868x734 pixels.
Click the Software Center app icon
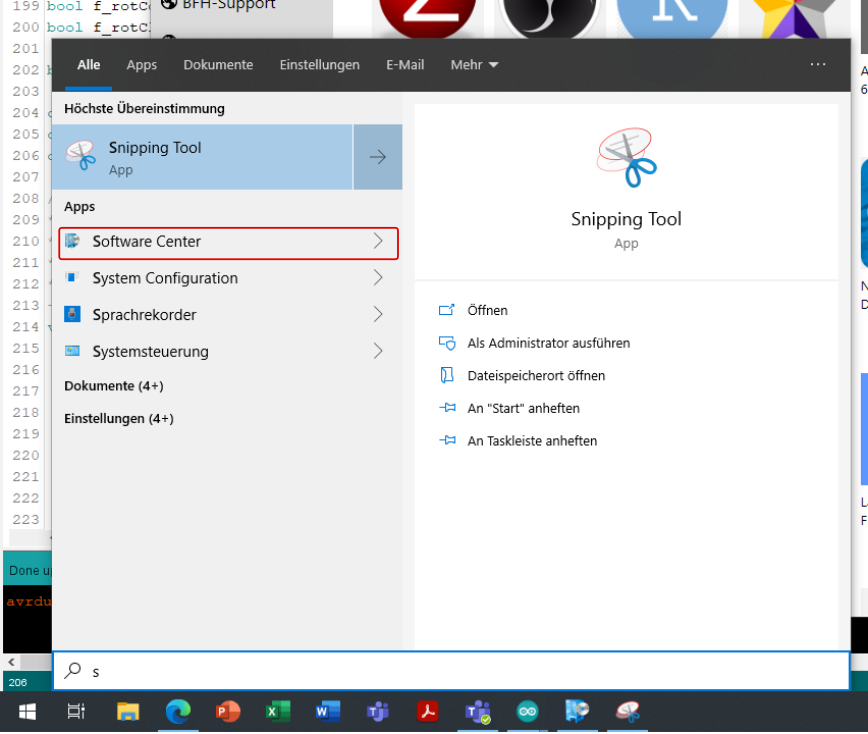[x=72, y=241]
